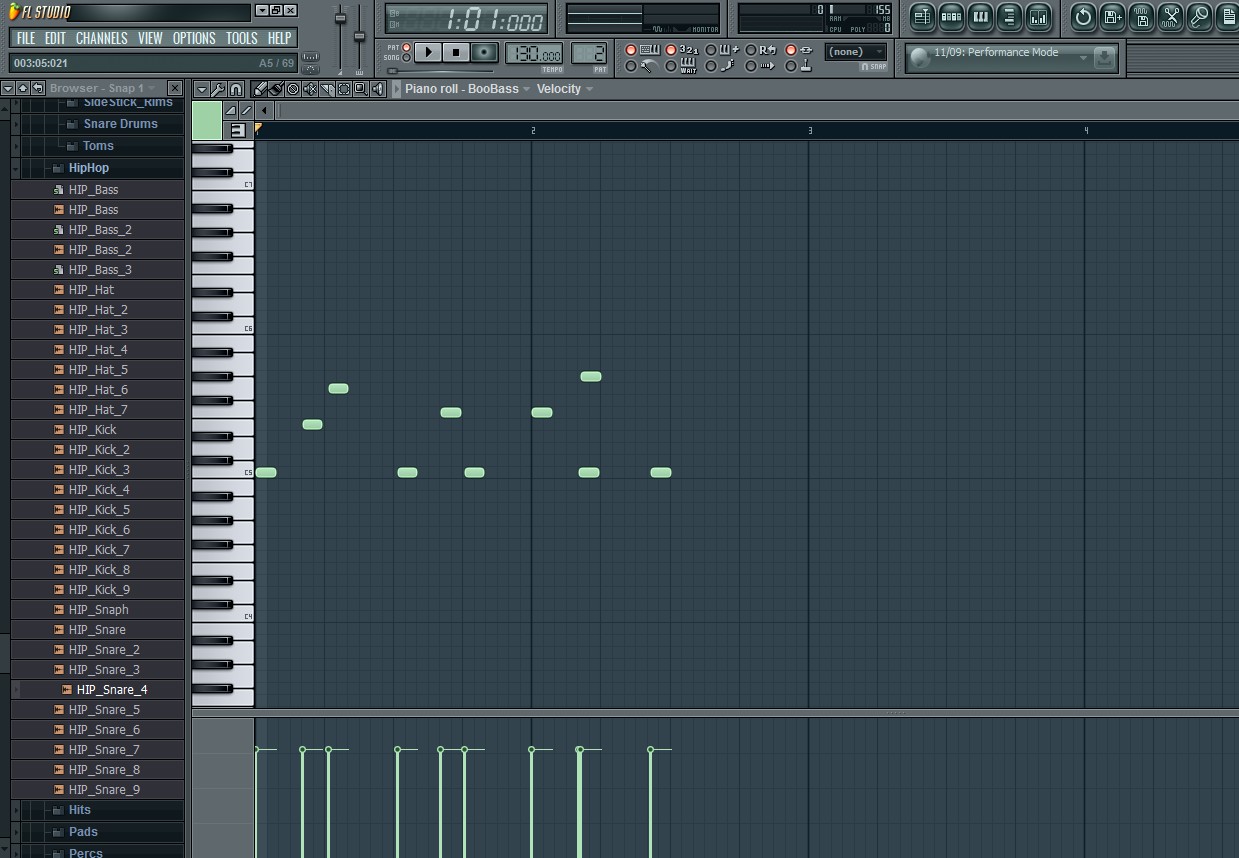Open piano roll wrench tools menu
1239x858 pixels.
coord(218,89)
